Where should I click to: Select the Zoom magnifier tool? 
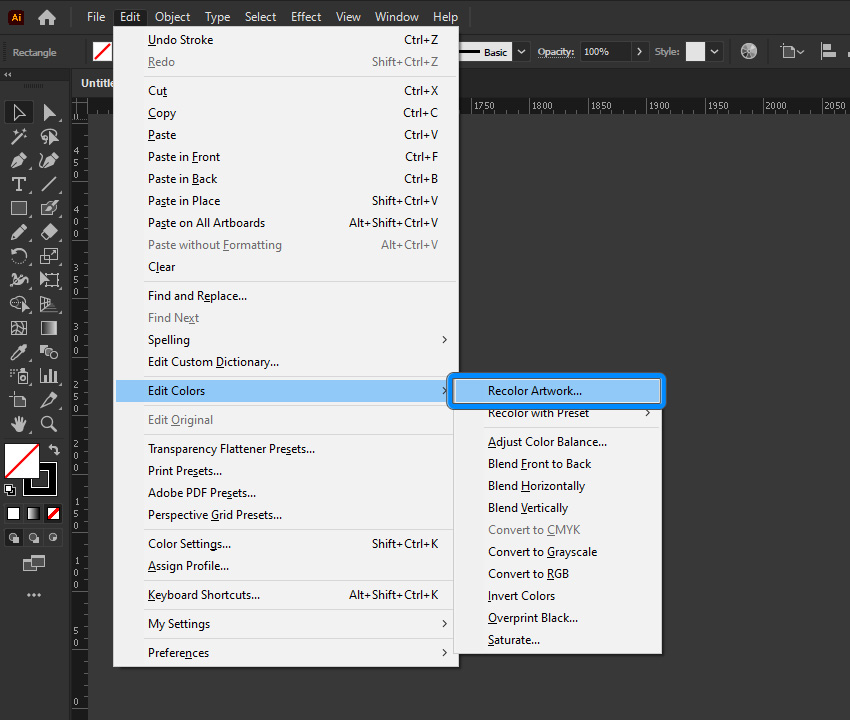pos(49,424)
